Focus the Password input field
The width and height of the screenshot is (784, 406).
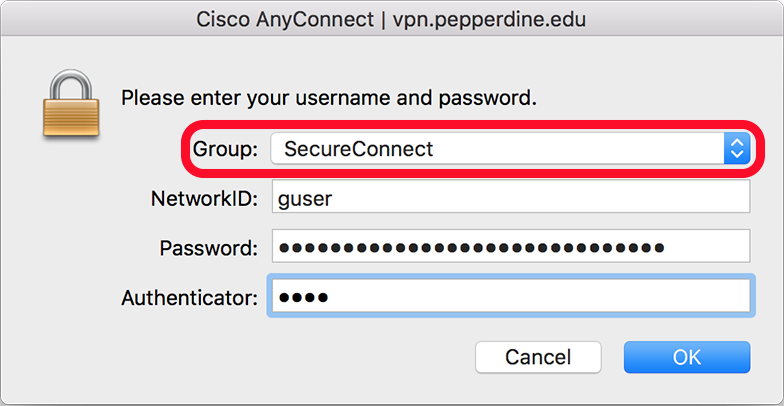(x=510, y=246)
